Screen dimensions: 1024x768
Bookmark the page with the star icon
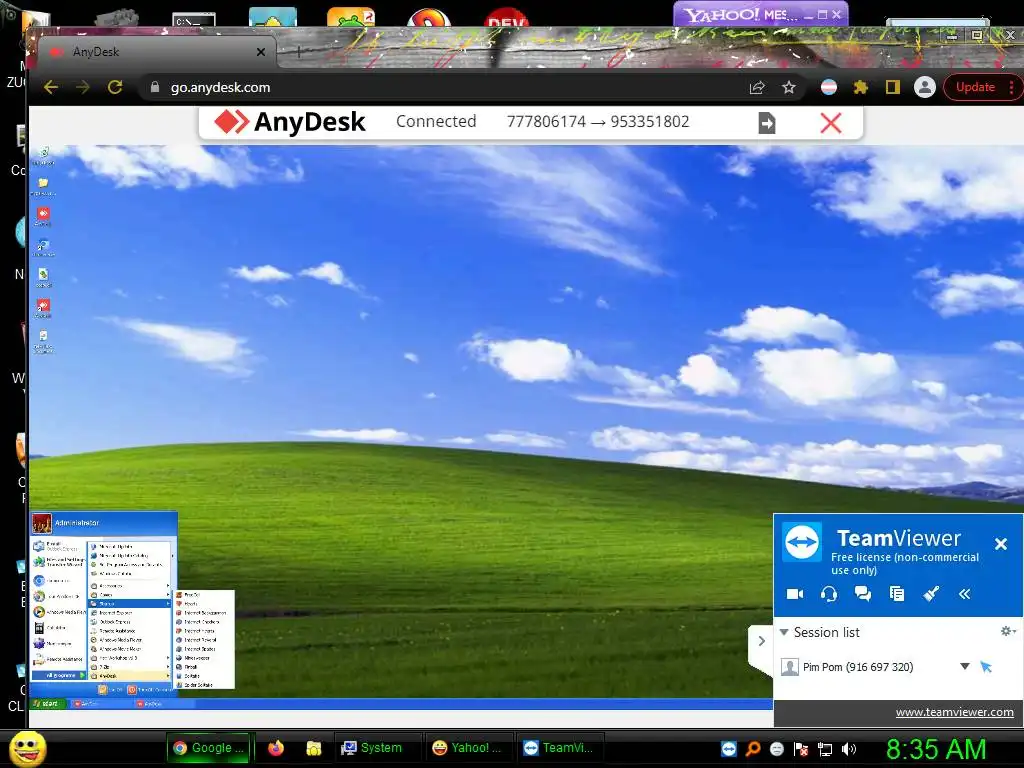tap(789, 88)
